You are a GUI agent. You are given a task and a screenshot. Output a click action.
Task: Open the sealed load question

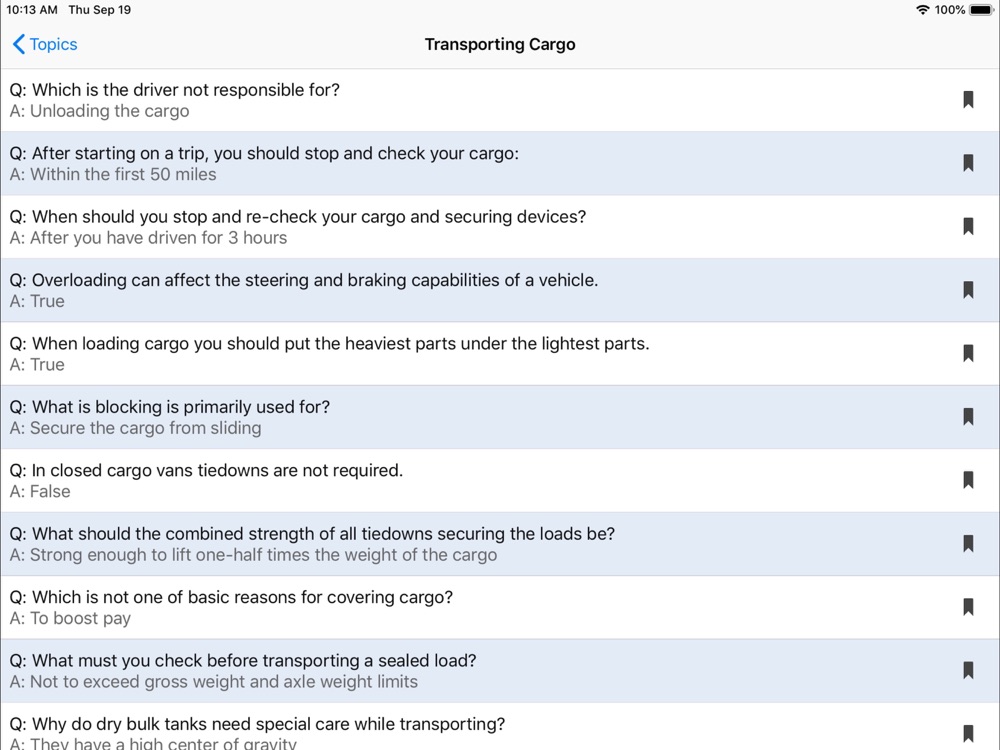[400, 670]
